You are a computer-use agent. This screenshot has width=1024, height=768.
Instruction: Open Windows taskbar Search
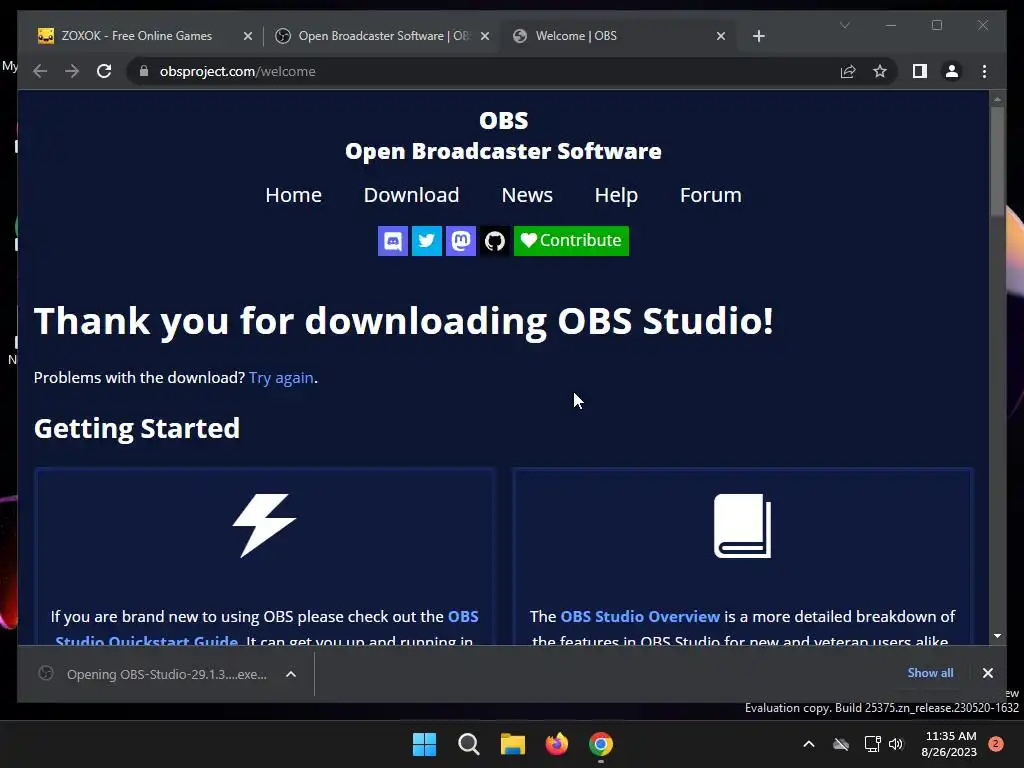(x=468, y=744)
